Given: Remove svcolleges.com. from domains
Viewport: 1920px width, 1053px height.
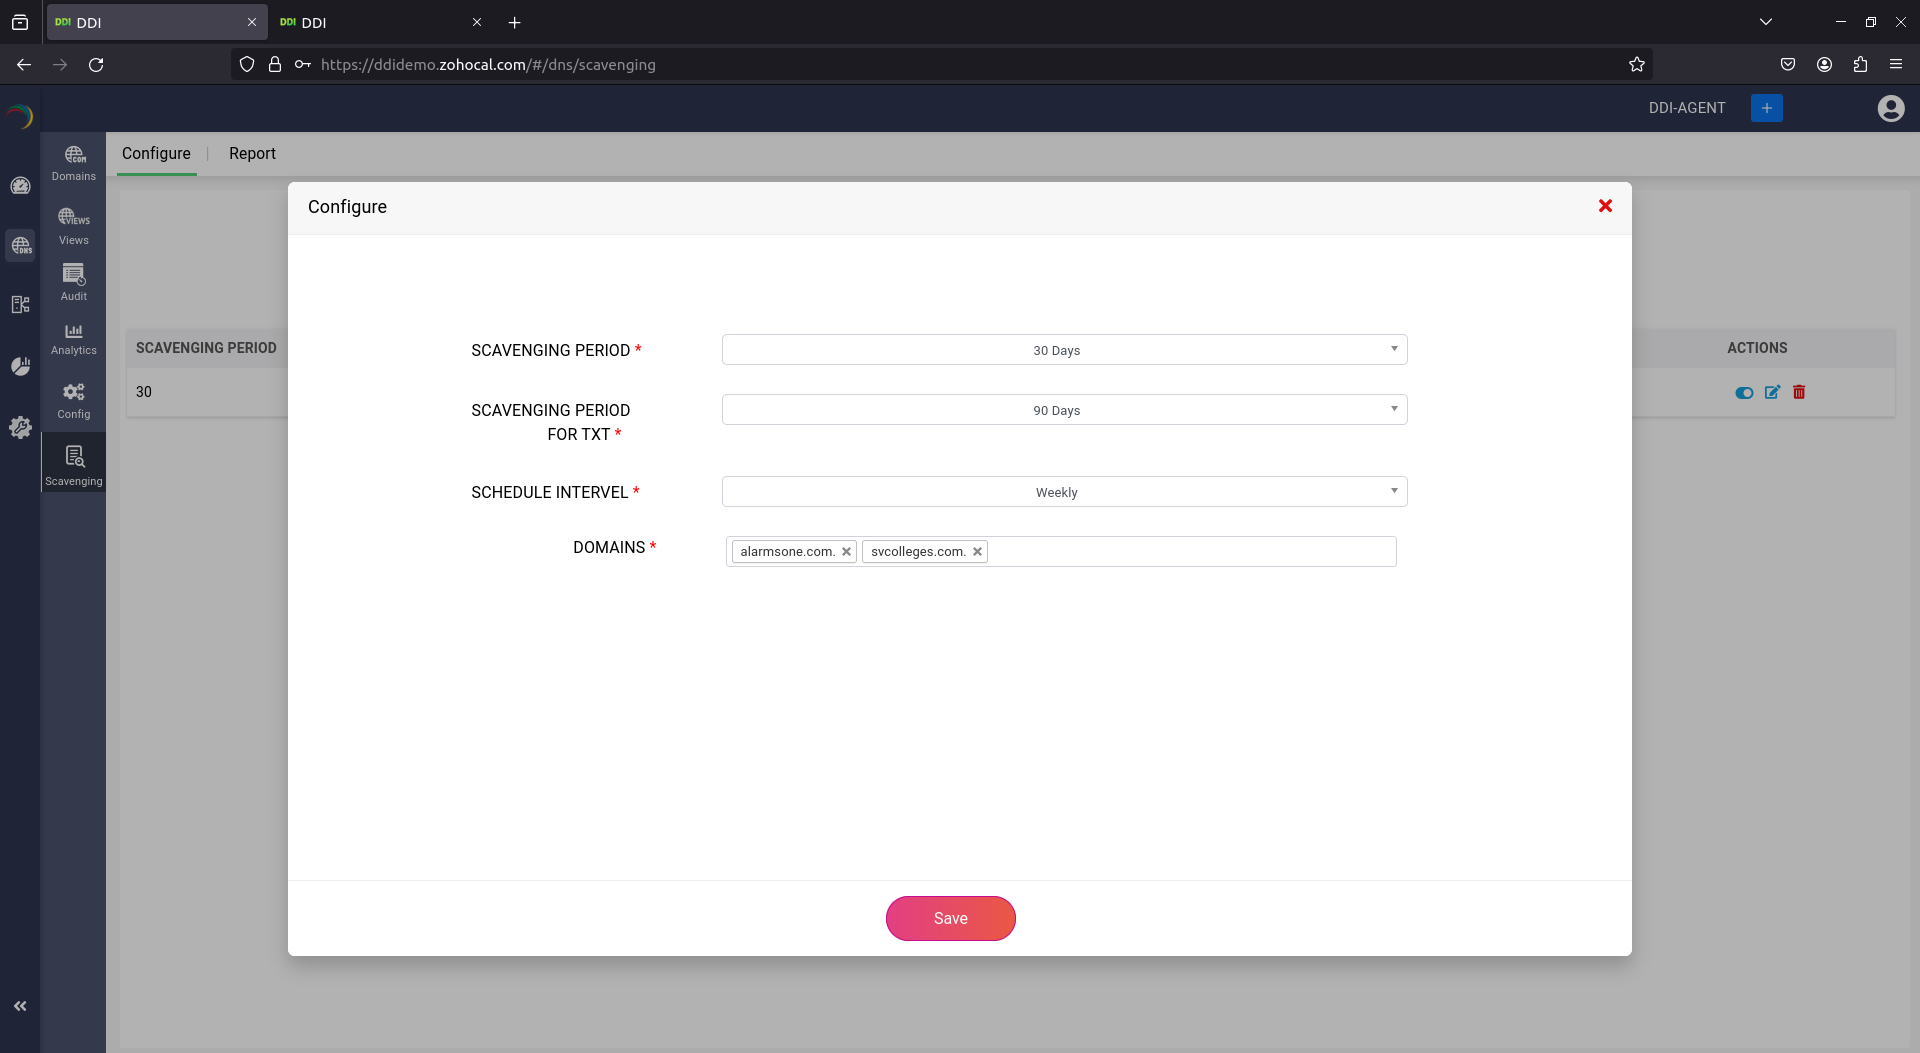Looking at the screenshot, I should tap(977, 552).
